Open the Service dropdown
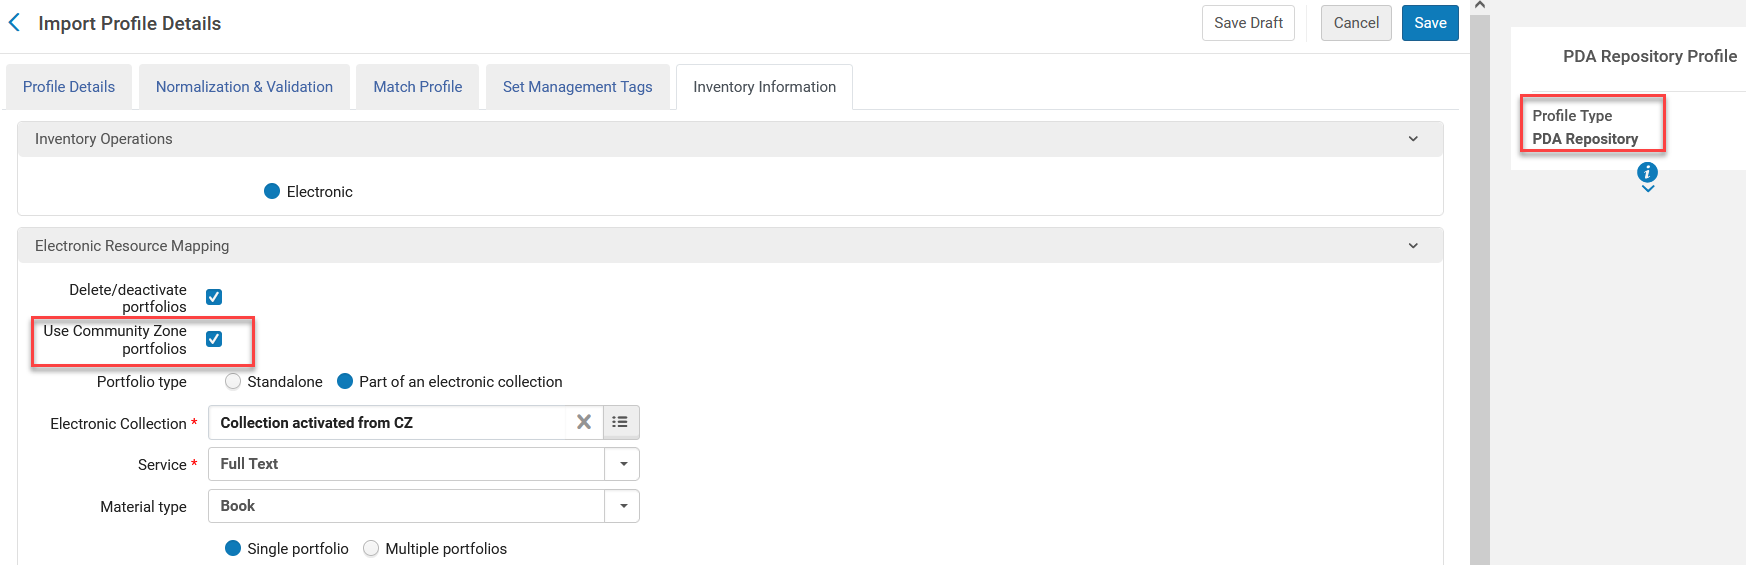Screen dimensions: 1746x565 (x=623, y=464)
